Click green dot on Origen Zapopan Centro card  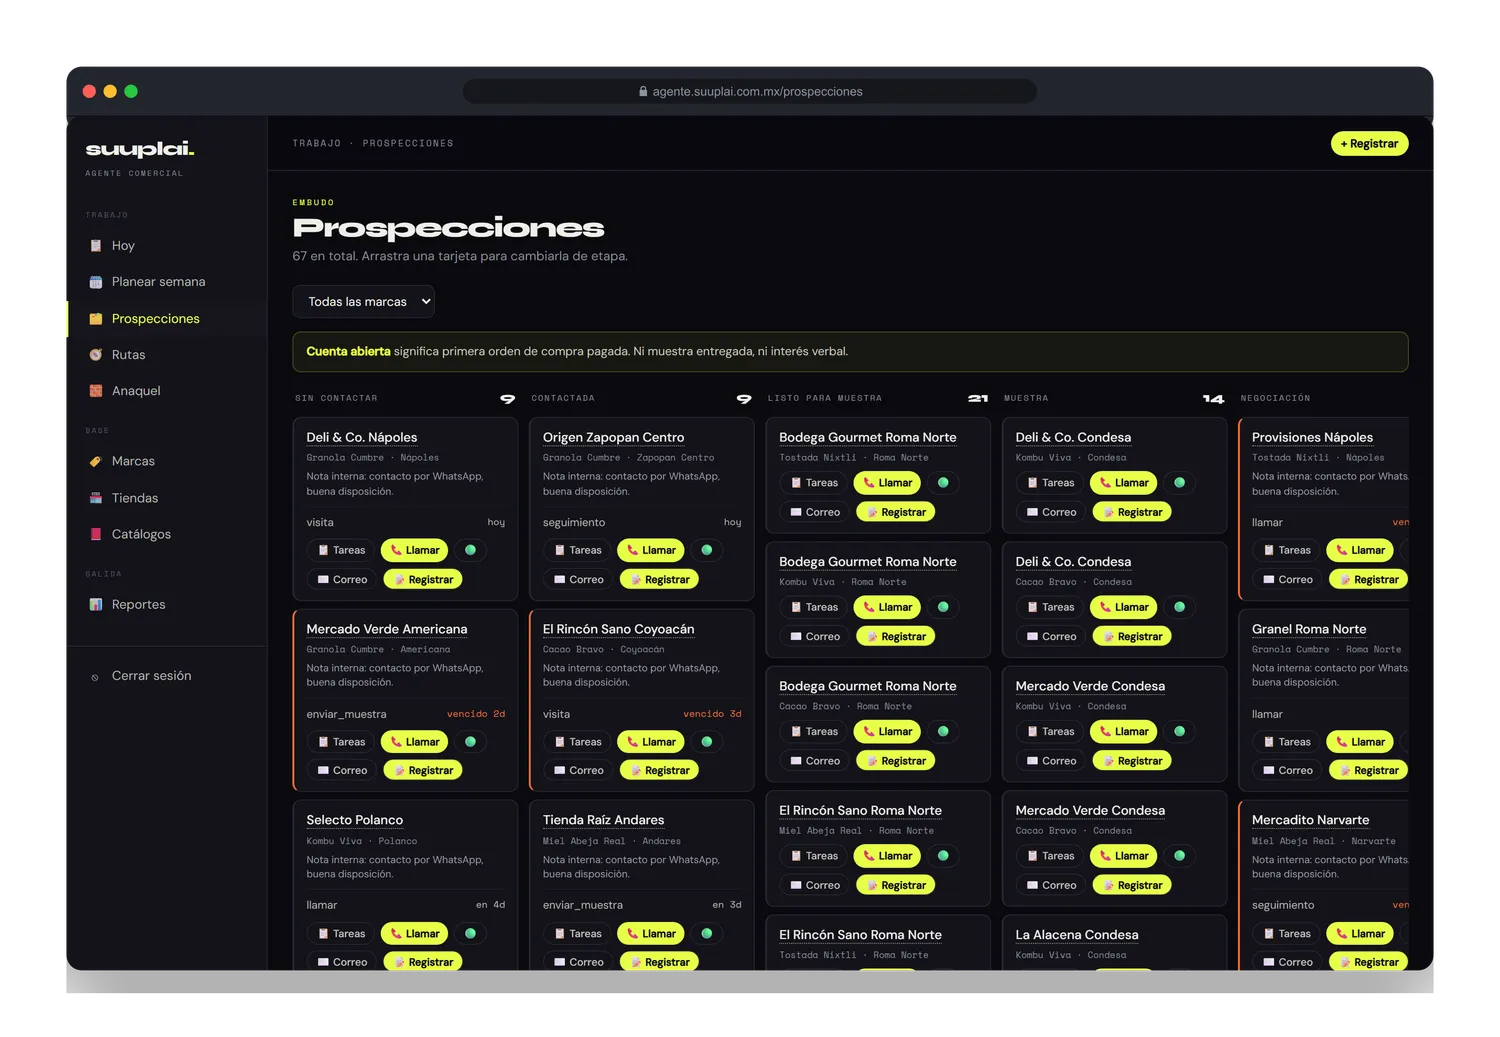[707, 550]
